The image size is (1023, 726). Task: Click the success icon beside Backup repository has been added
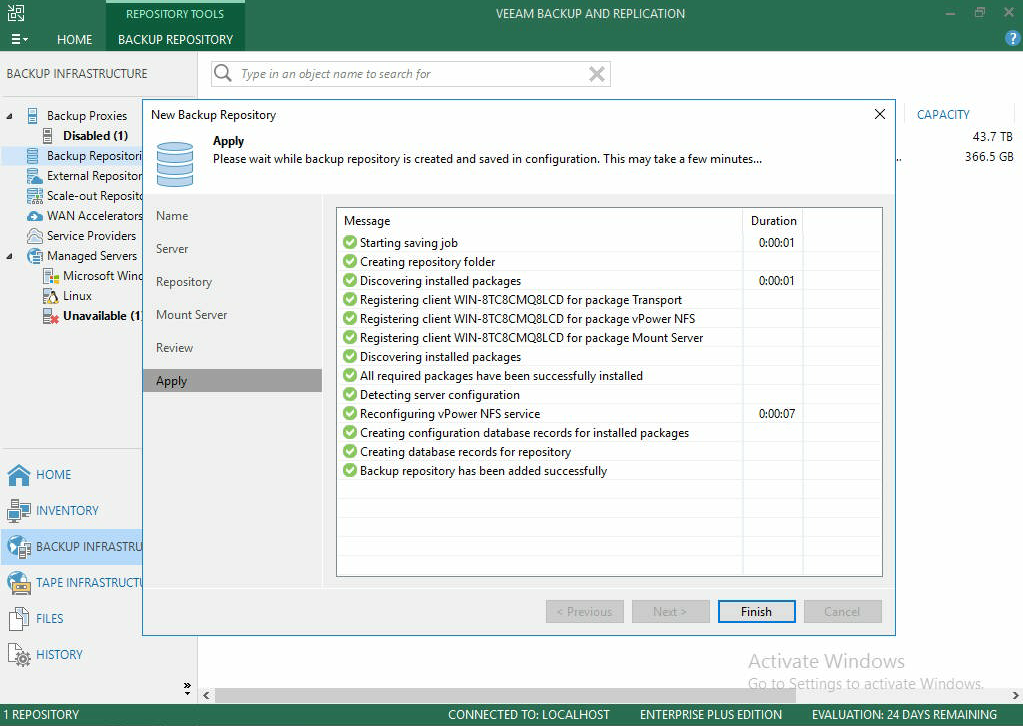point(350,470)
